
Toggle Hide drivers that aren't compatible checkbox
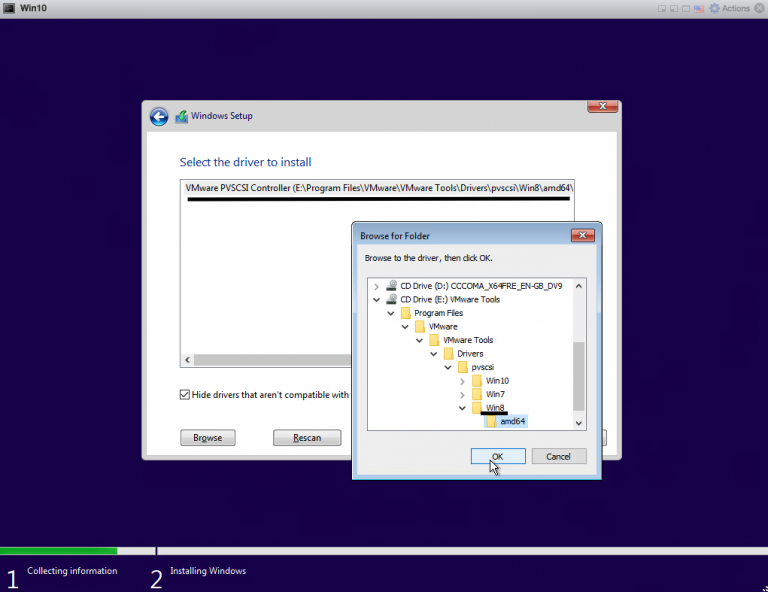point(185,395)
